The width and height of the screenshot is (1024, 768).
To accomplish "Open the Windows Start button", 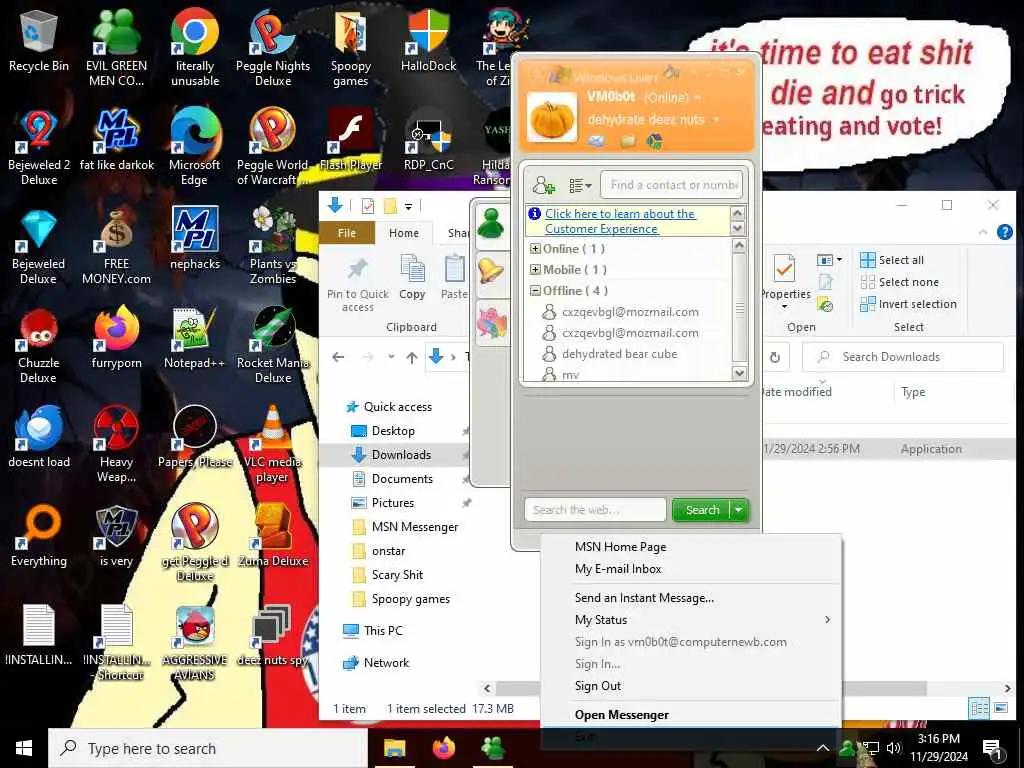I will 24,748.
